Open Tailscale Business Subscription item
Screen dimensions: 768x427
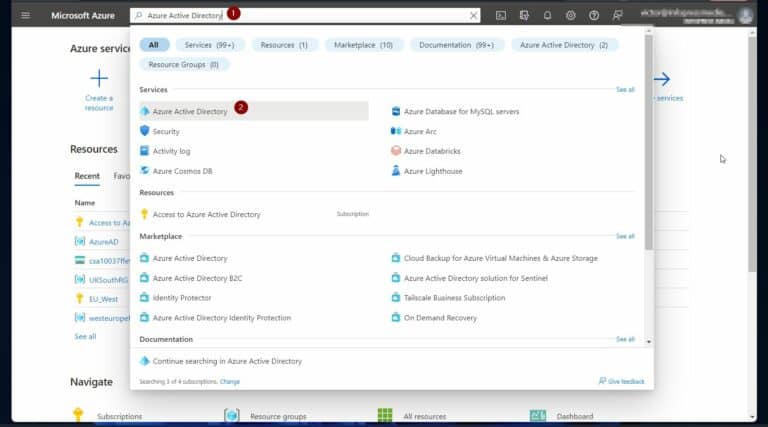click(x=455, y=298)
